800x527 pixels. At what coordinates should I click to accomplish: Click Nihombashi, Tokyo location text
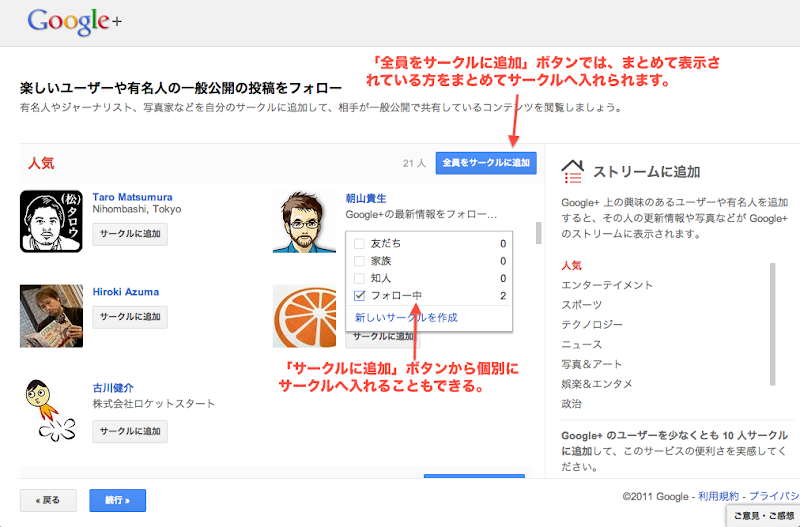coord(137,209)
